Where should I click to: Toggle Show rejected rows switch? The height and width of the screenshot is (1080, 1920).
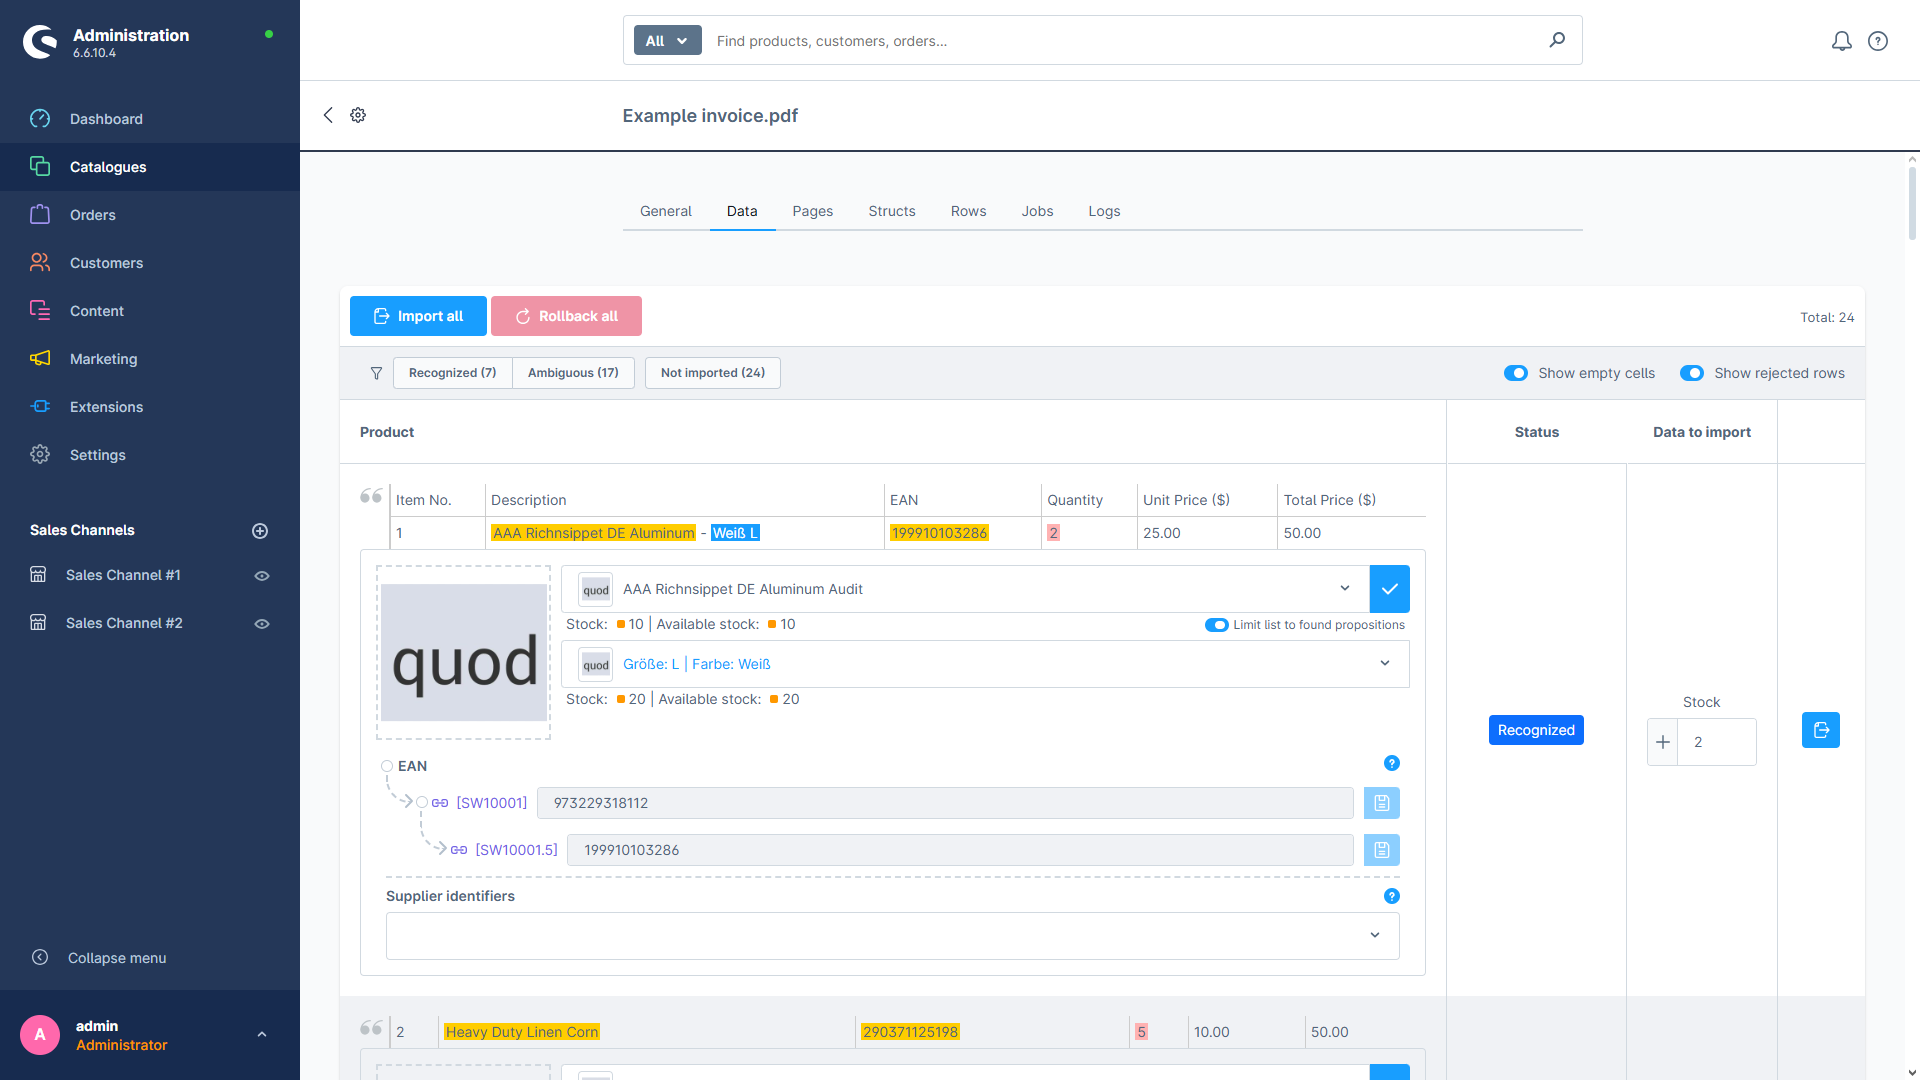1692,373
